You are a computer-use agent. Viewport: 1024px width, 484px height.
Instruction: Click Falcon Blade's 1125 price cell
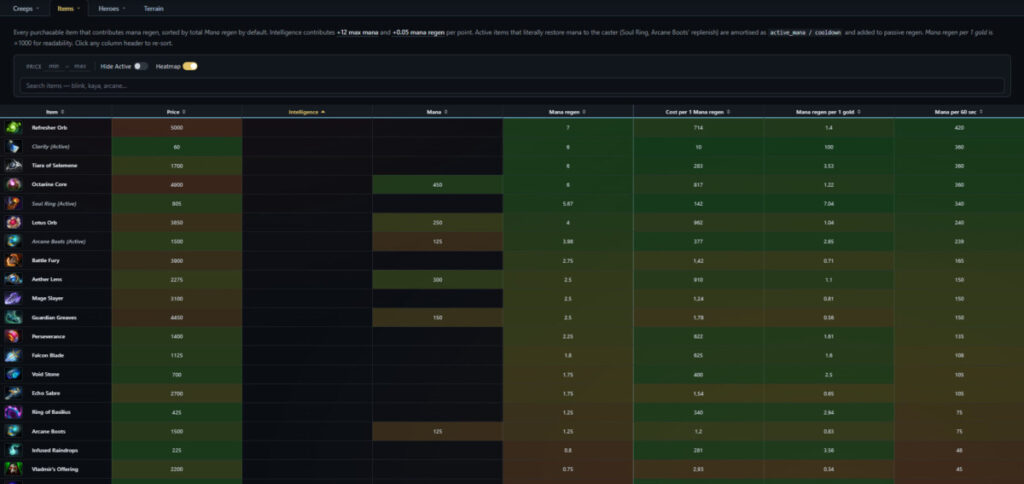pyautogui.click(x=176, y=355)
